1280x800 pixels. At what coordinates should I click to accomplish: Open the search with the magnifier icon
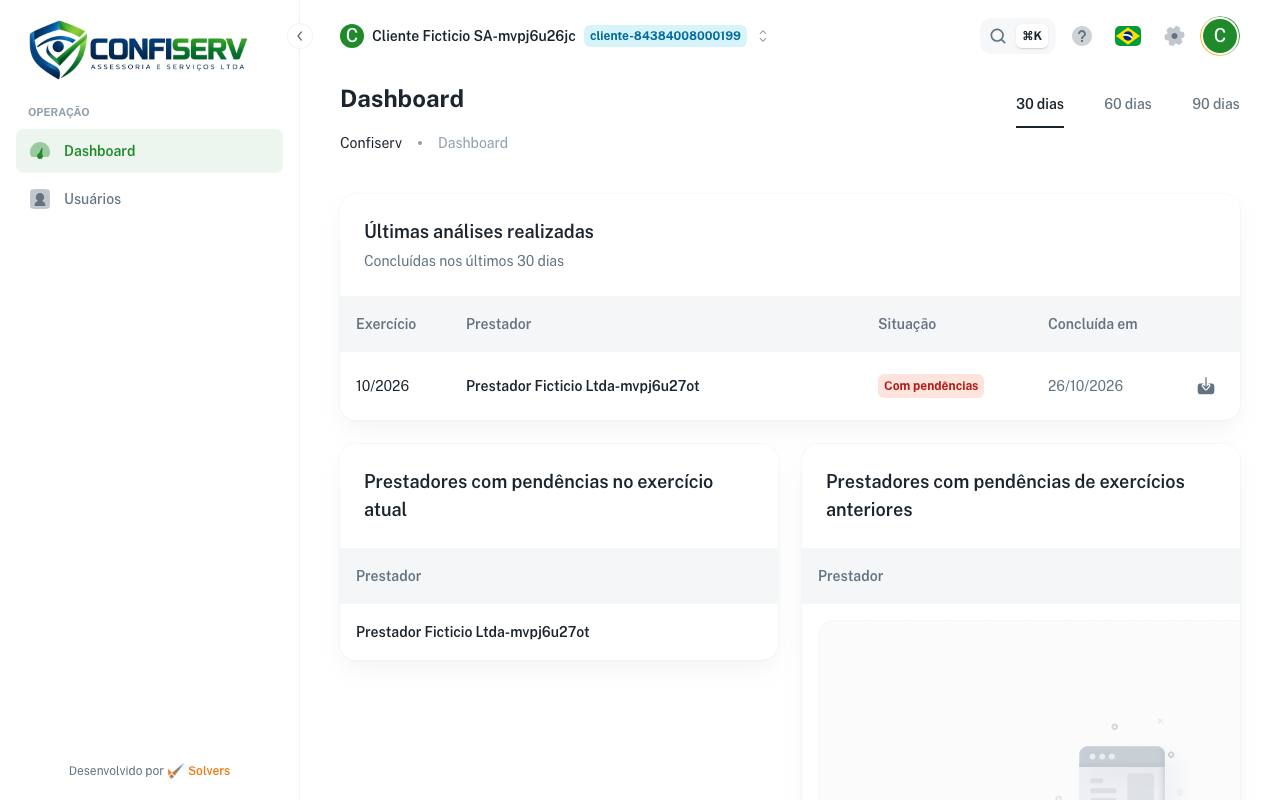click(x=998, y=36)
